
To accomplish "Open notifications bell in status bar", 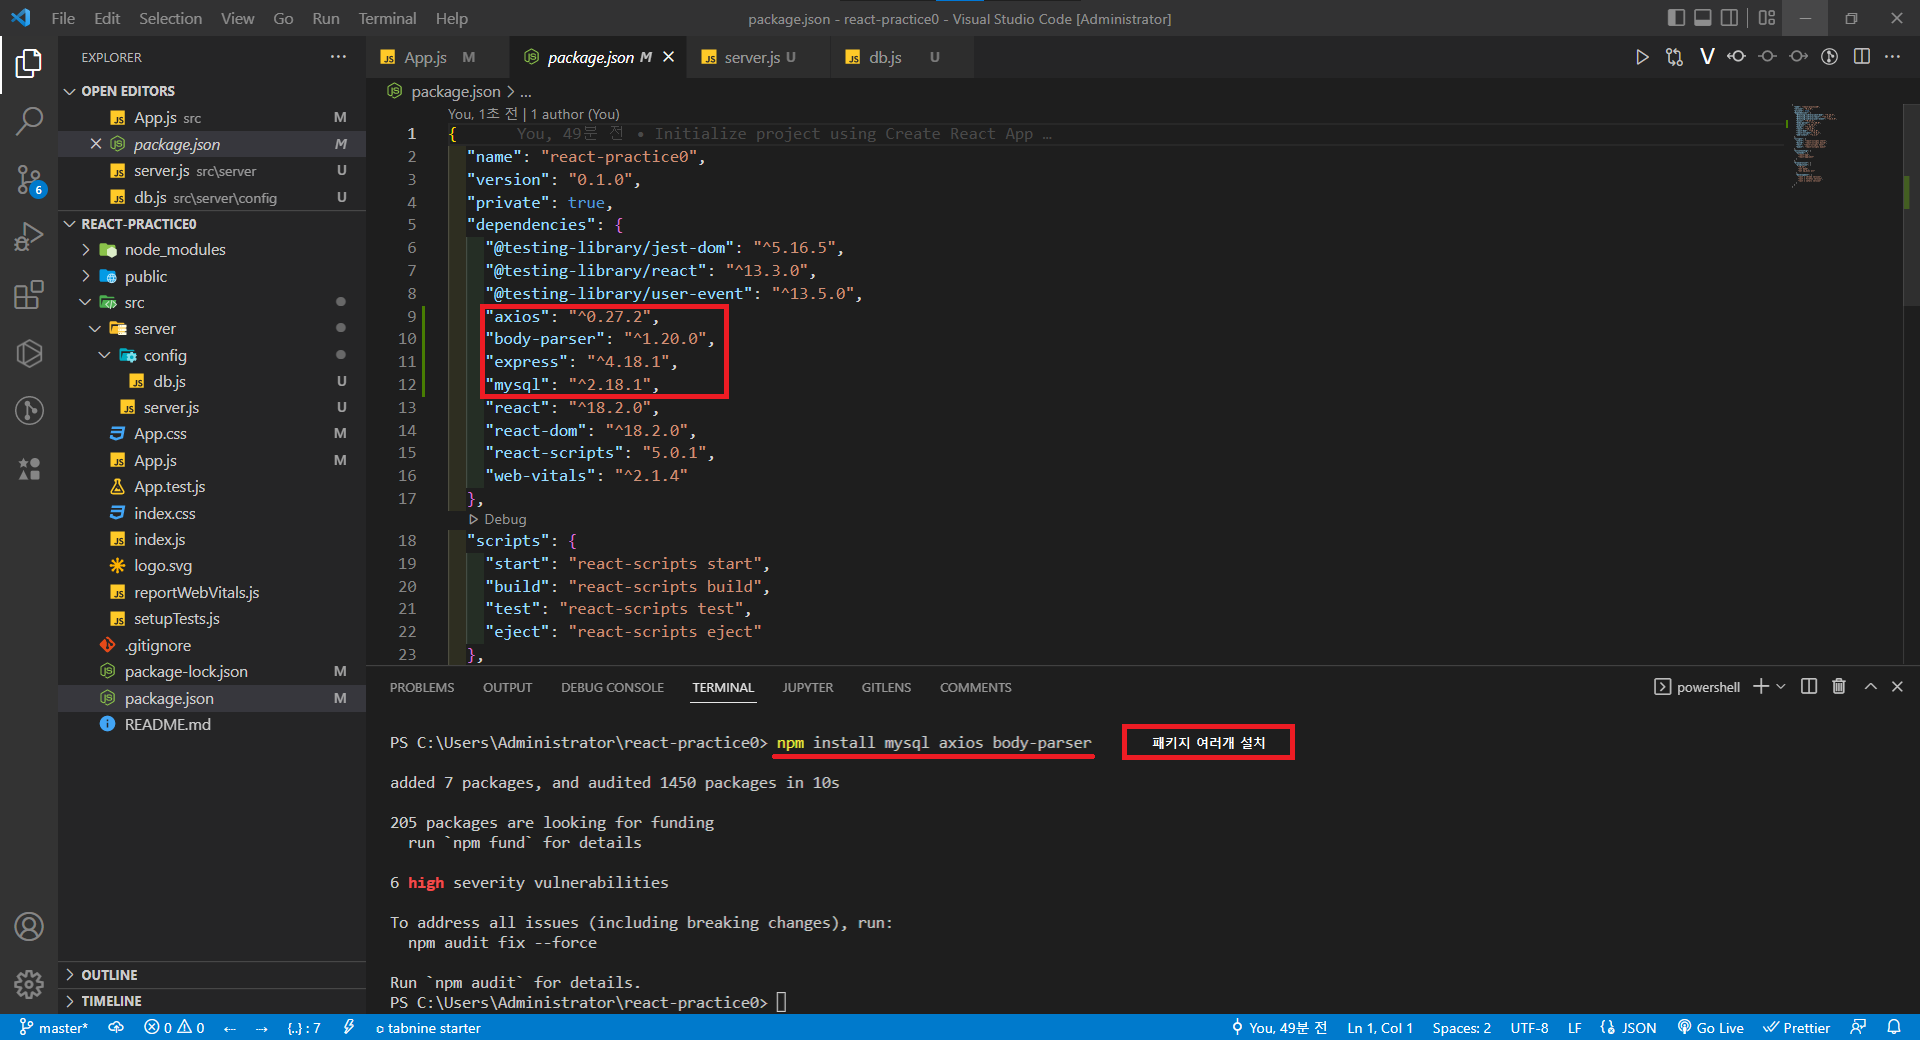I will 1894,1028.
